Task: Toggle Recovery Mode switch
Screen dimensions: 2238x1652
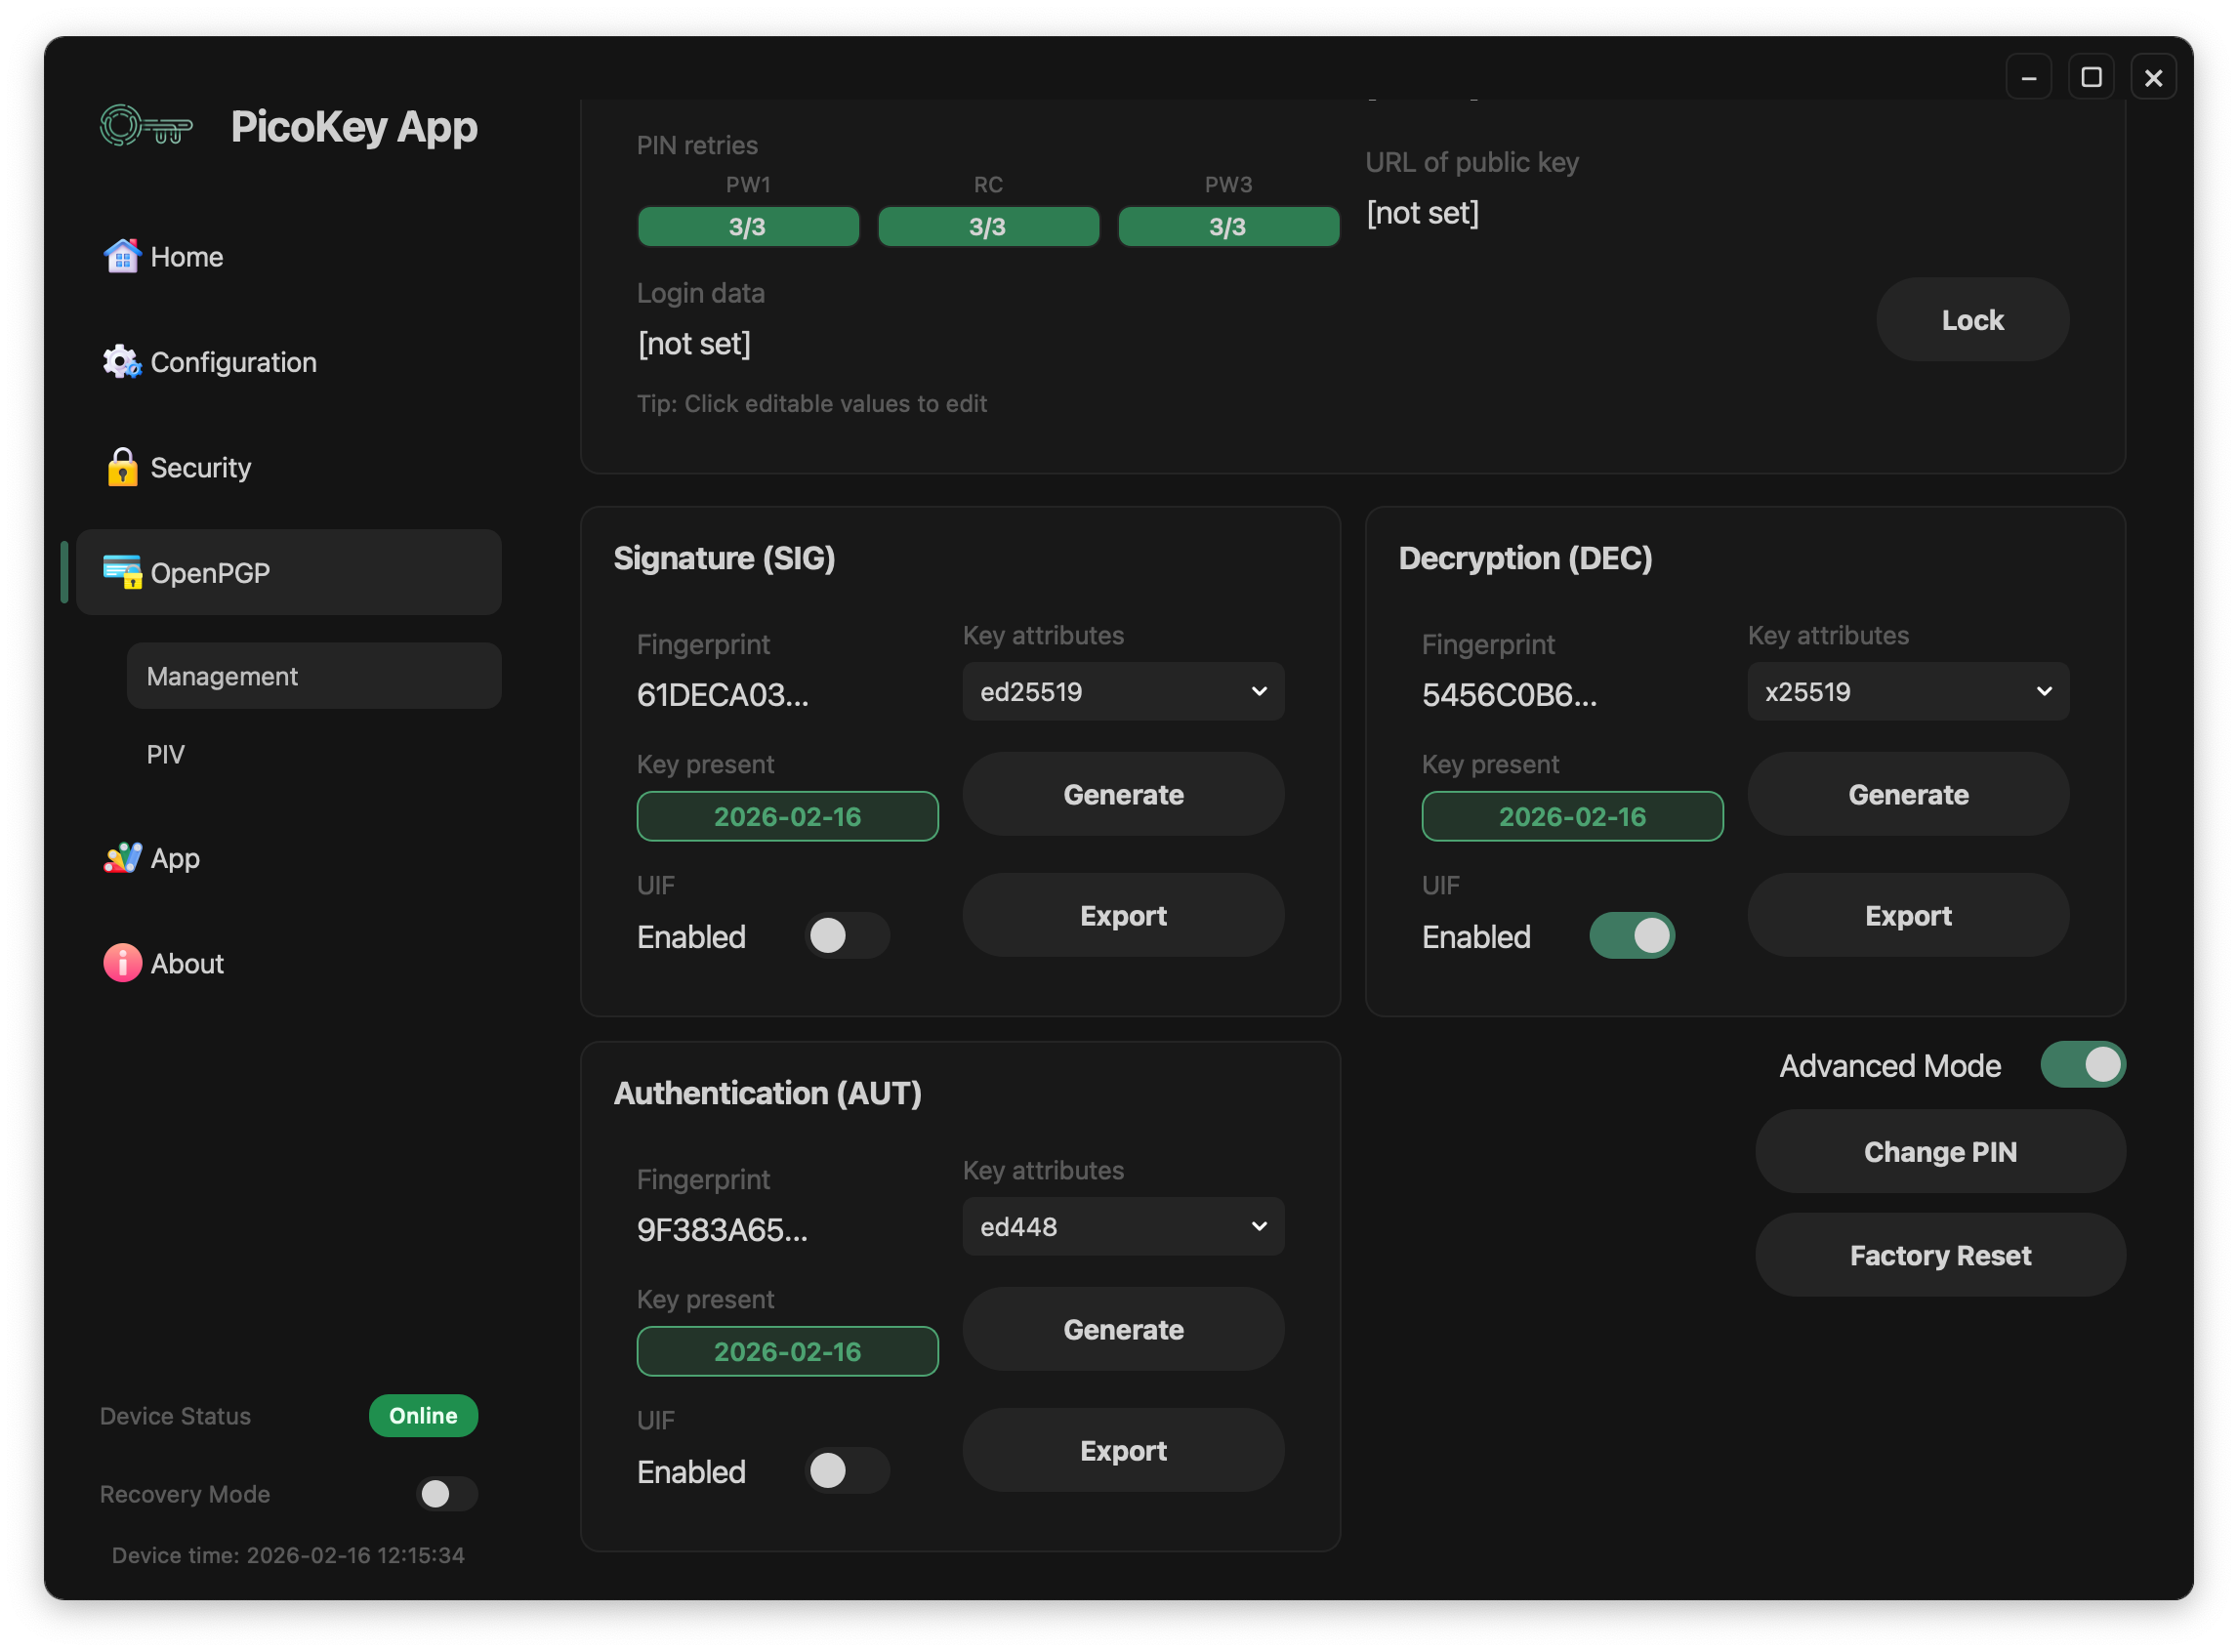Action: [x=446, y=1494]
